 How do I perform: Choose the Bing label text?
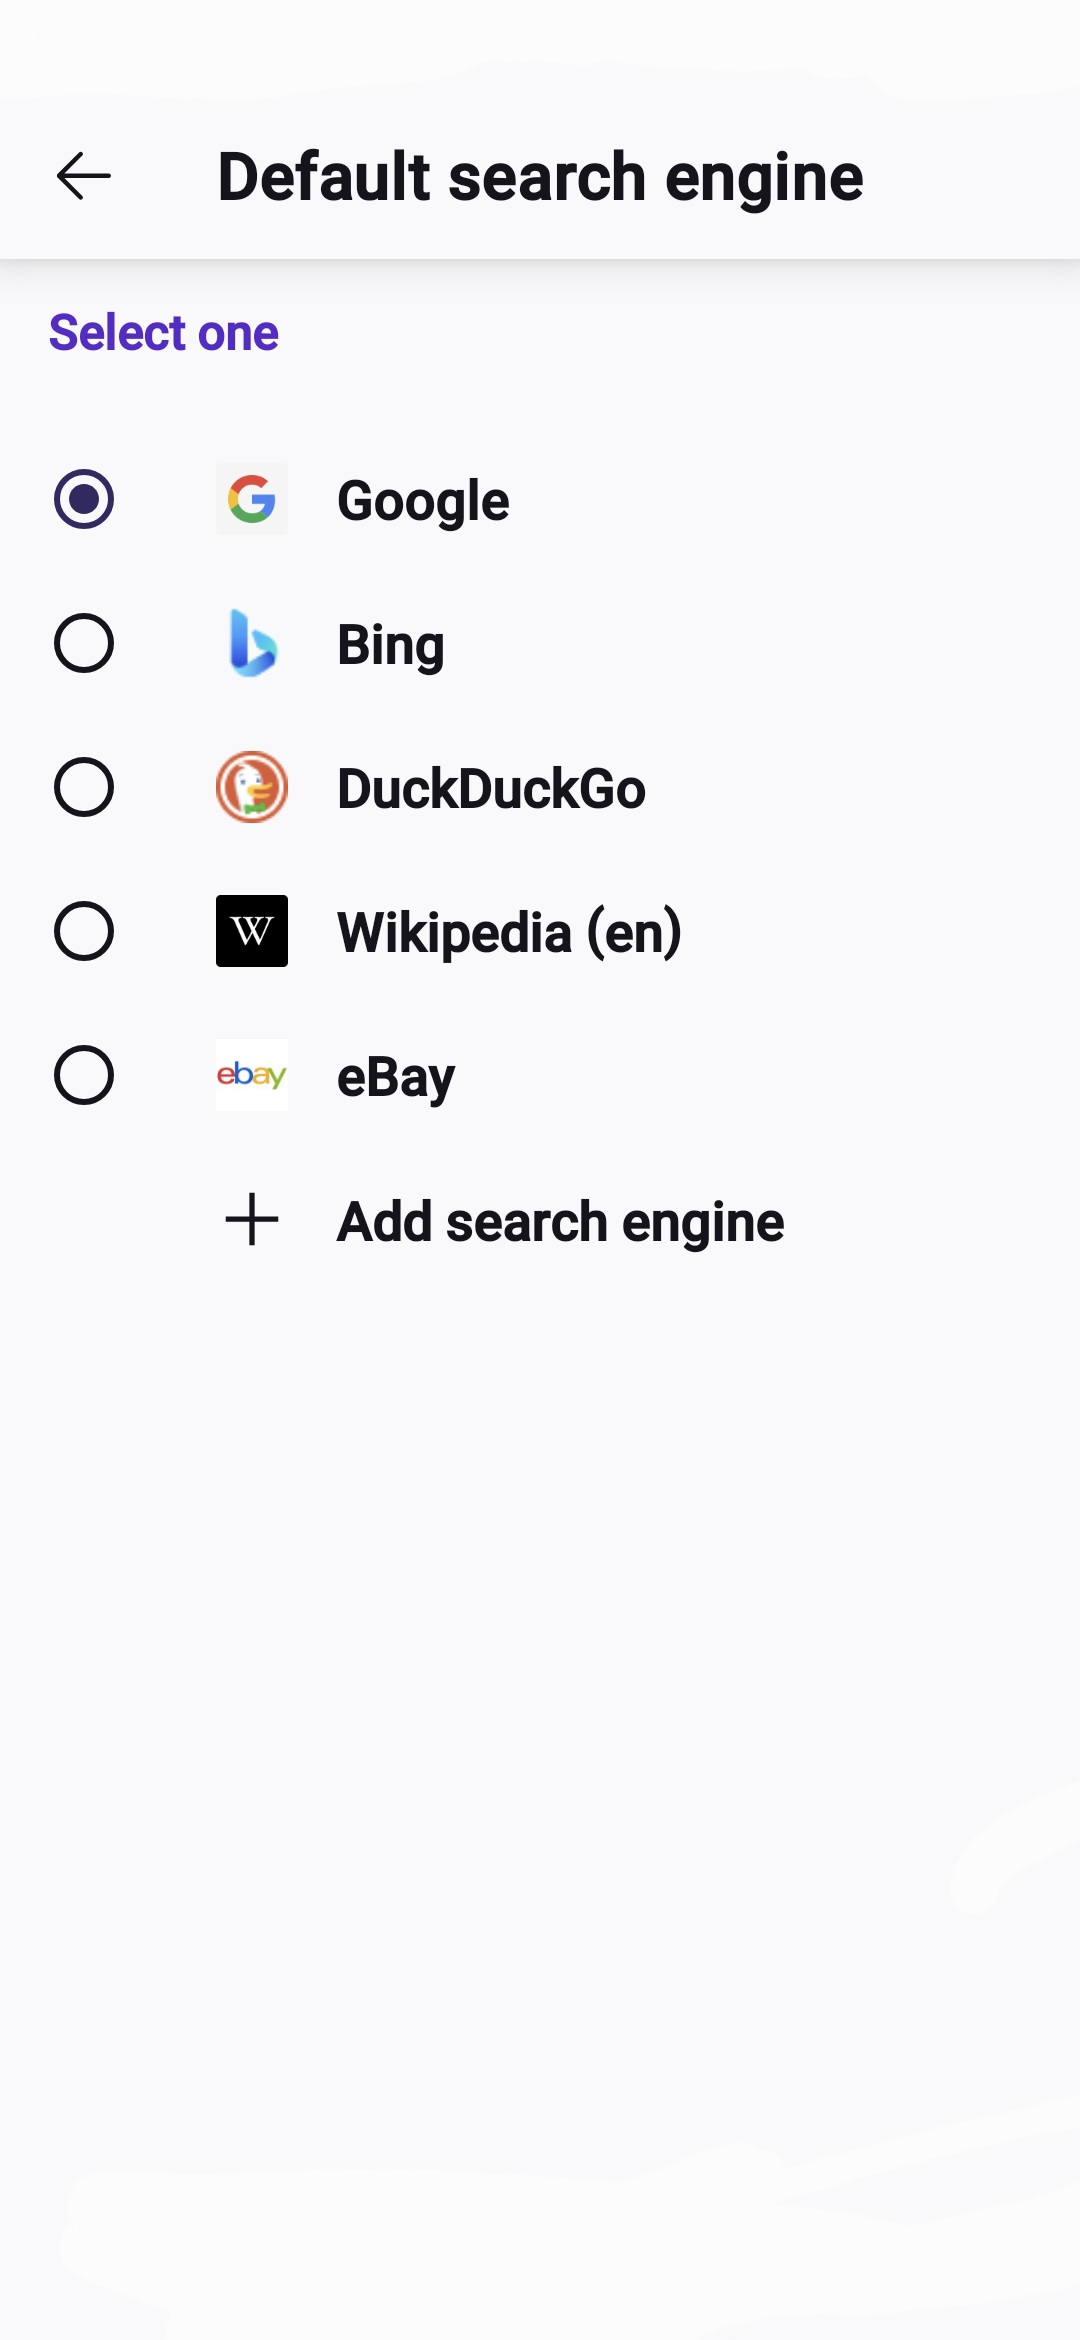[x=391, y=645]
